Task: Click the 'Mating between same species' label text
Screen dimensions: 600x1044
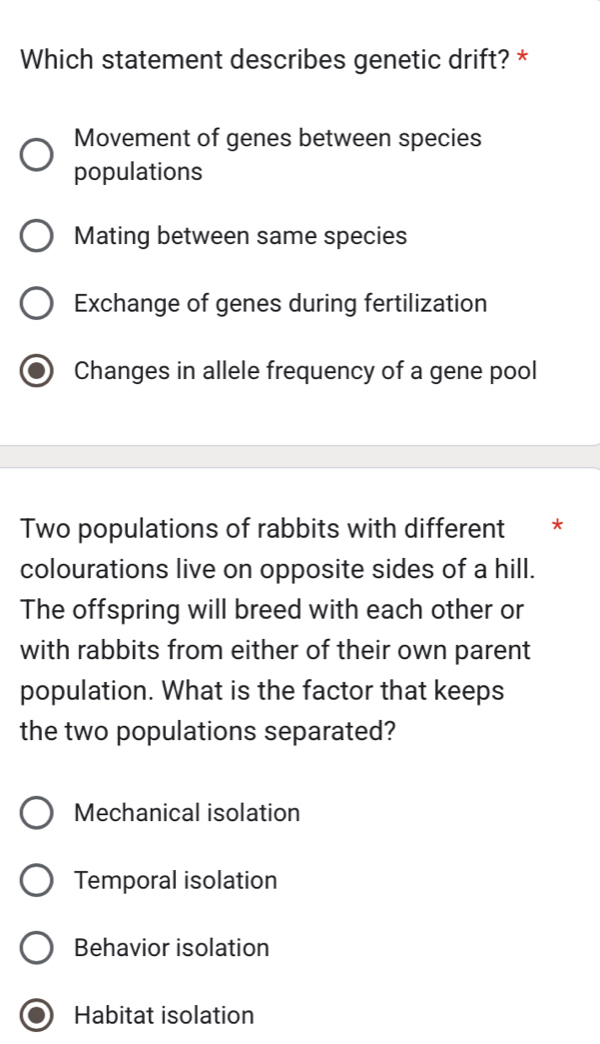Action: (240, 235)
